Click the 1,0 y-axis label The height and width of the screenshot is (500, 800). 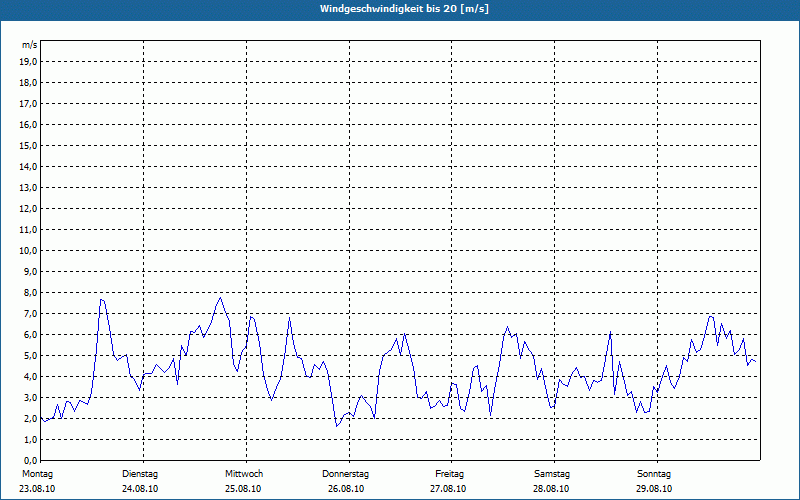click(30, 439)
